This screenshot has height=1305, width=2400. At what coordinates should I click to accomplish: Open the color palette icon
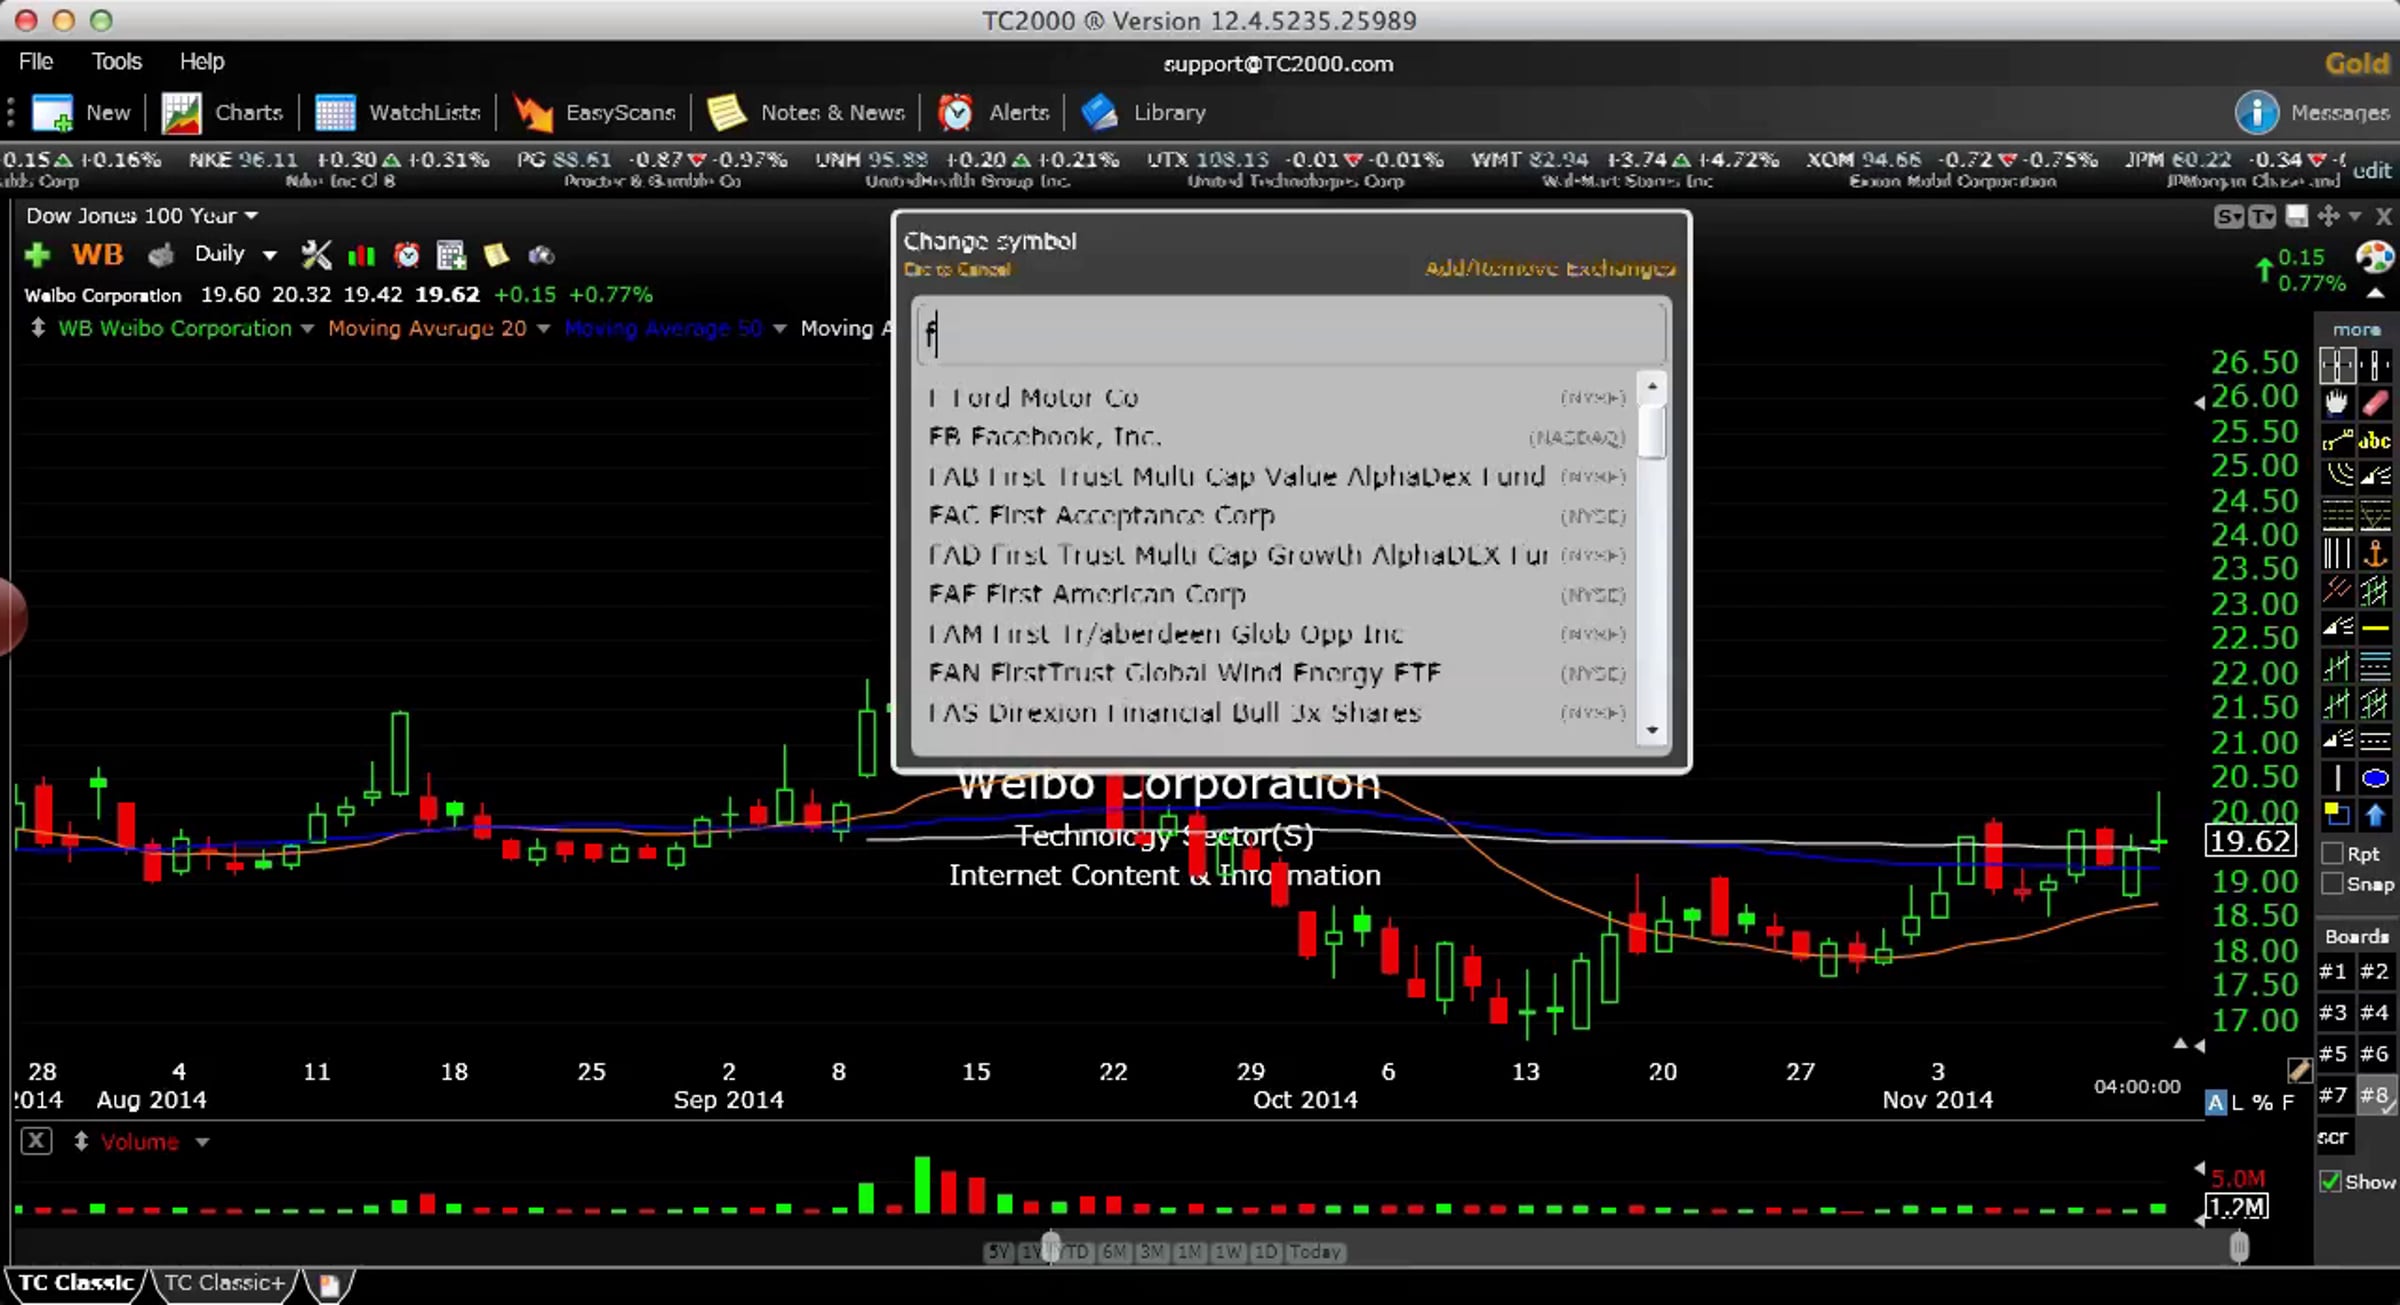coord(2375,257)
